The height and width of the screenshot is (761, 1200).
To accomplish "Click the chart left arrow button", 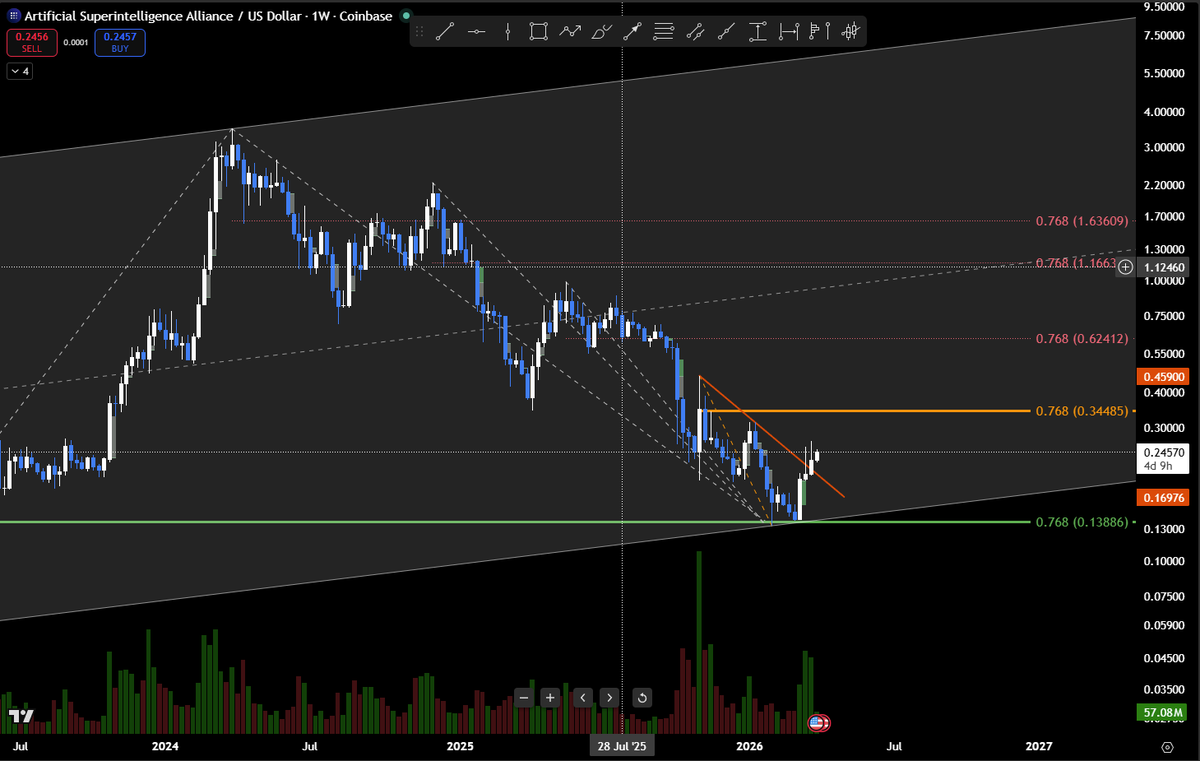I will (584, 697).
